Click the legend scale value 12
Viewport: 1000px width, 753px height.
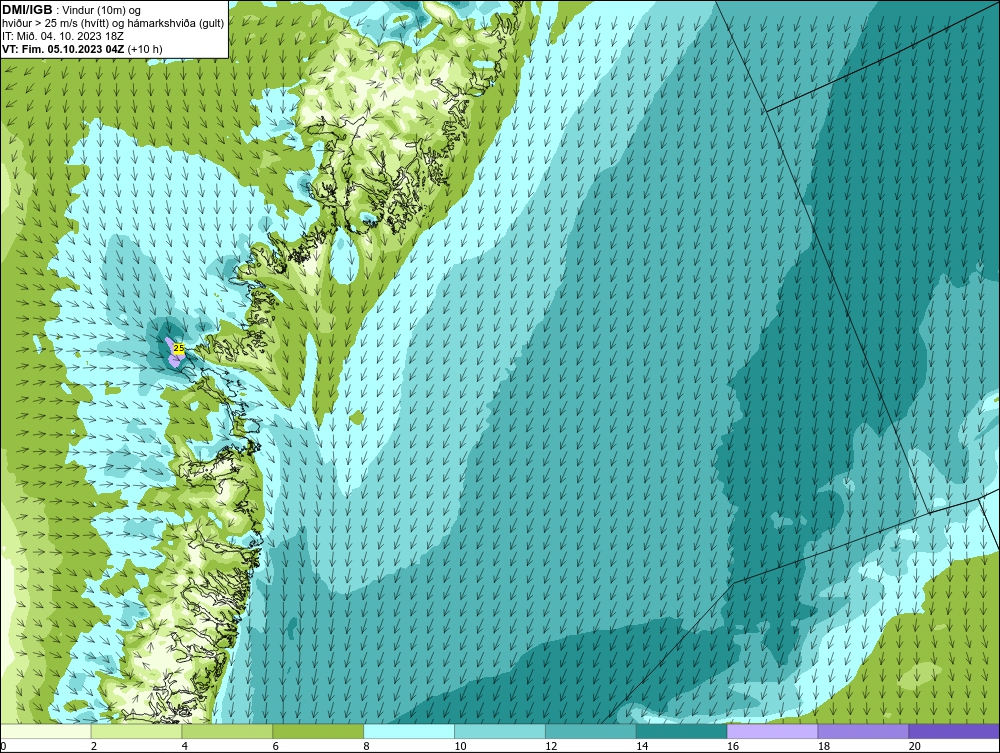pos(551,746)
